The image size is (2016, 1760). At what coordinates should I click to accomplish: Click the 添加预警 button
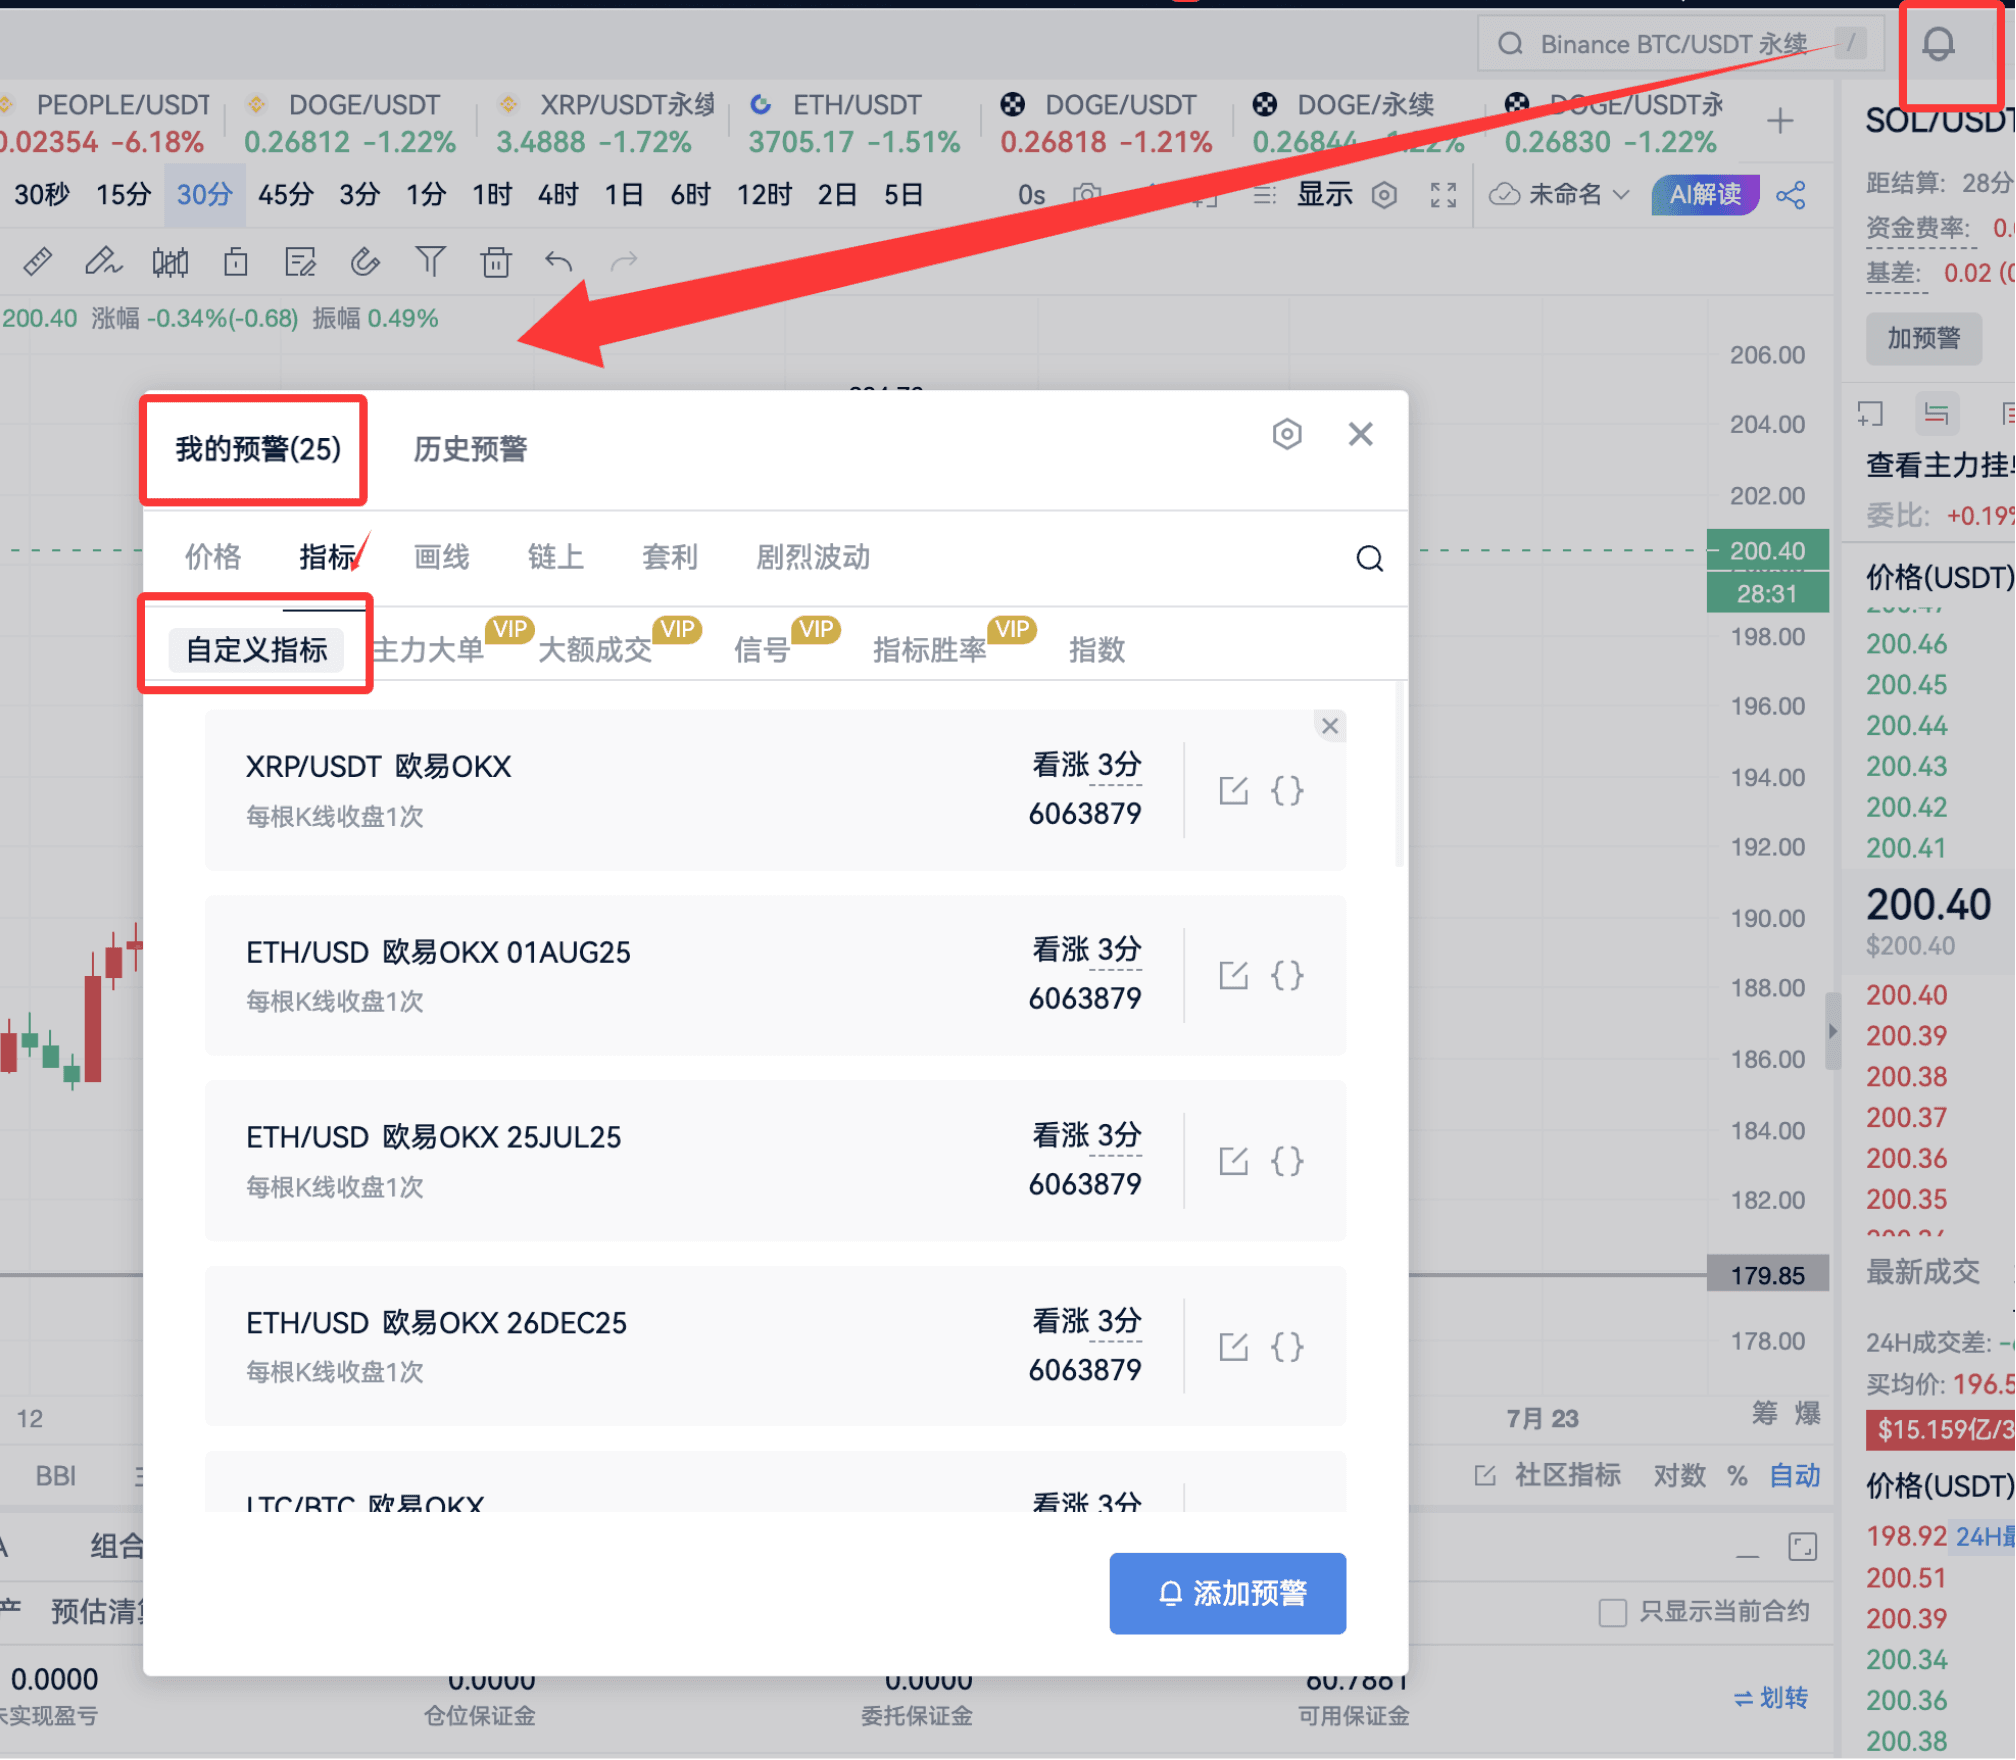click(1227, 1593)
